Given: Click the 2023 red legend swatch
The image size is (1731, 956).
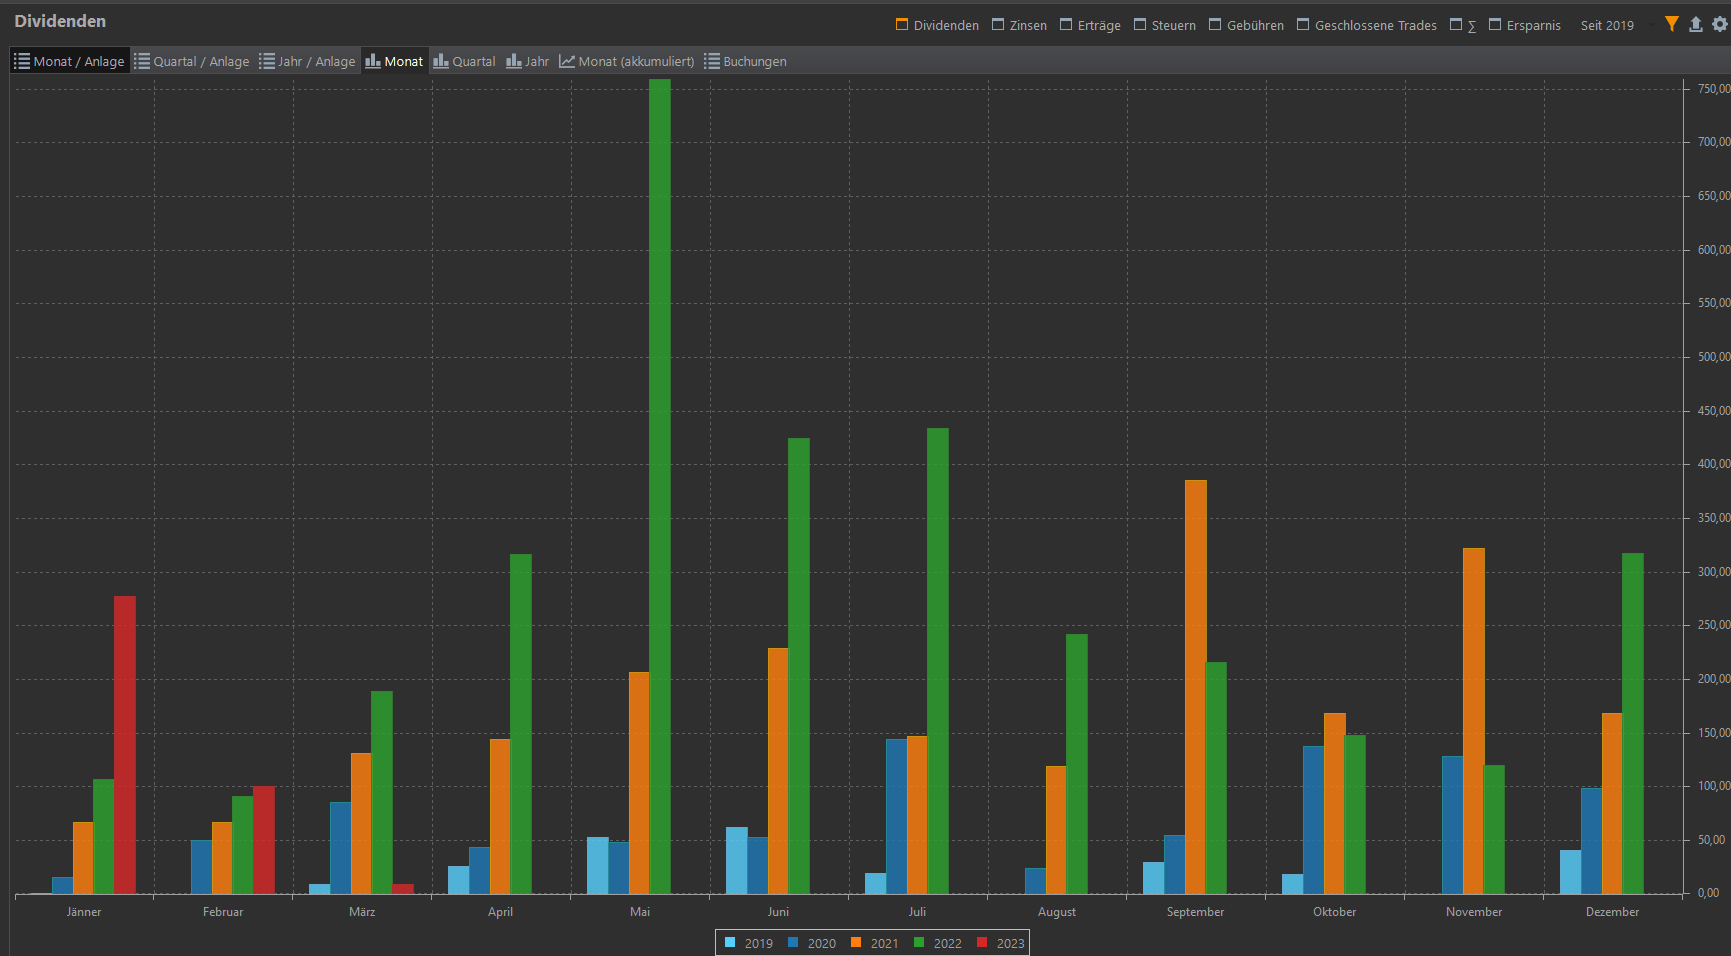Looking at the screenshot, I should [982, 943].
